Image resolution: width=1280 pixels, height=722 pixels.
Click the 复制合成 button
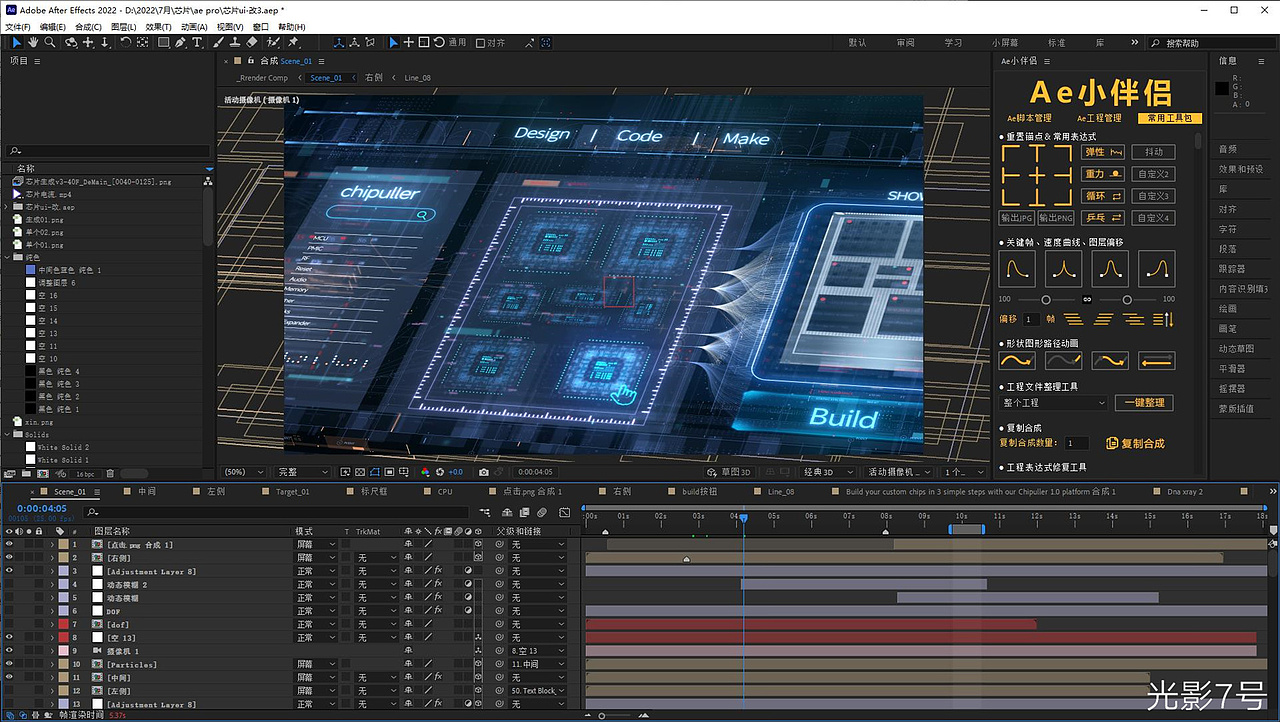pos(1136,444)
